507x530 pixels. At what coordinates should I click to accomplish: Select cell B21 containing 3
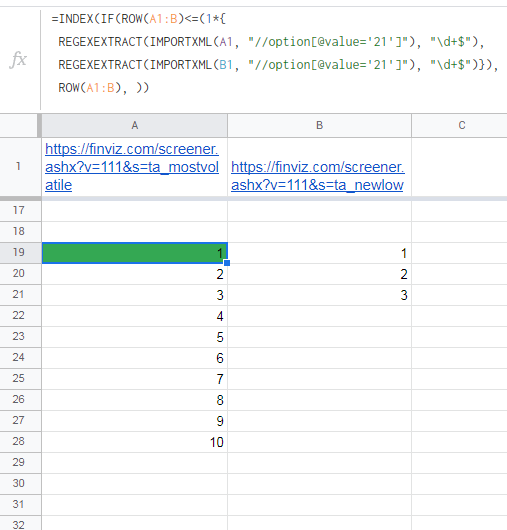(319, 295)
